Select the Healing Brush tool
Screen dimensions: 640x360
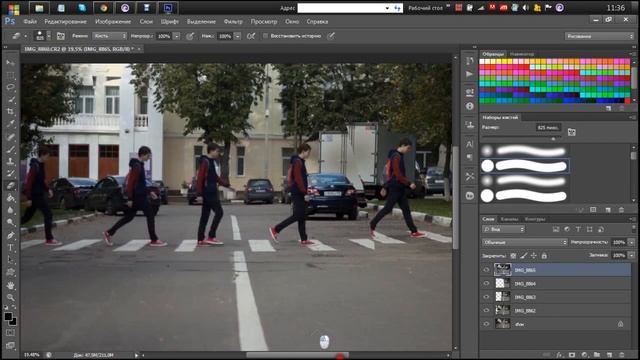tap(10, 136)
